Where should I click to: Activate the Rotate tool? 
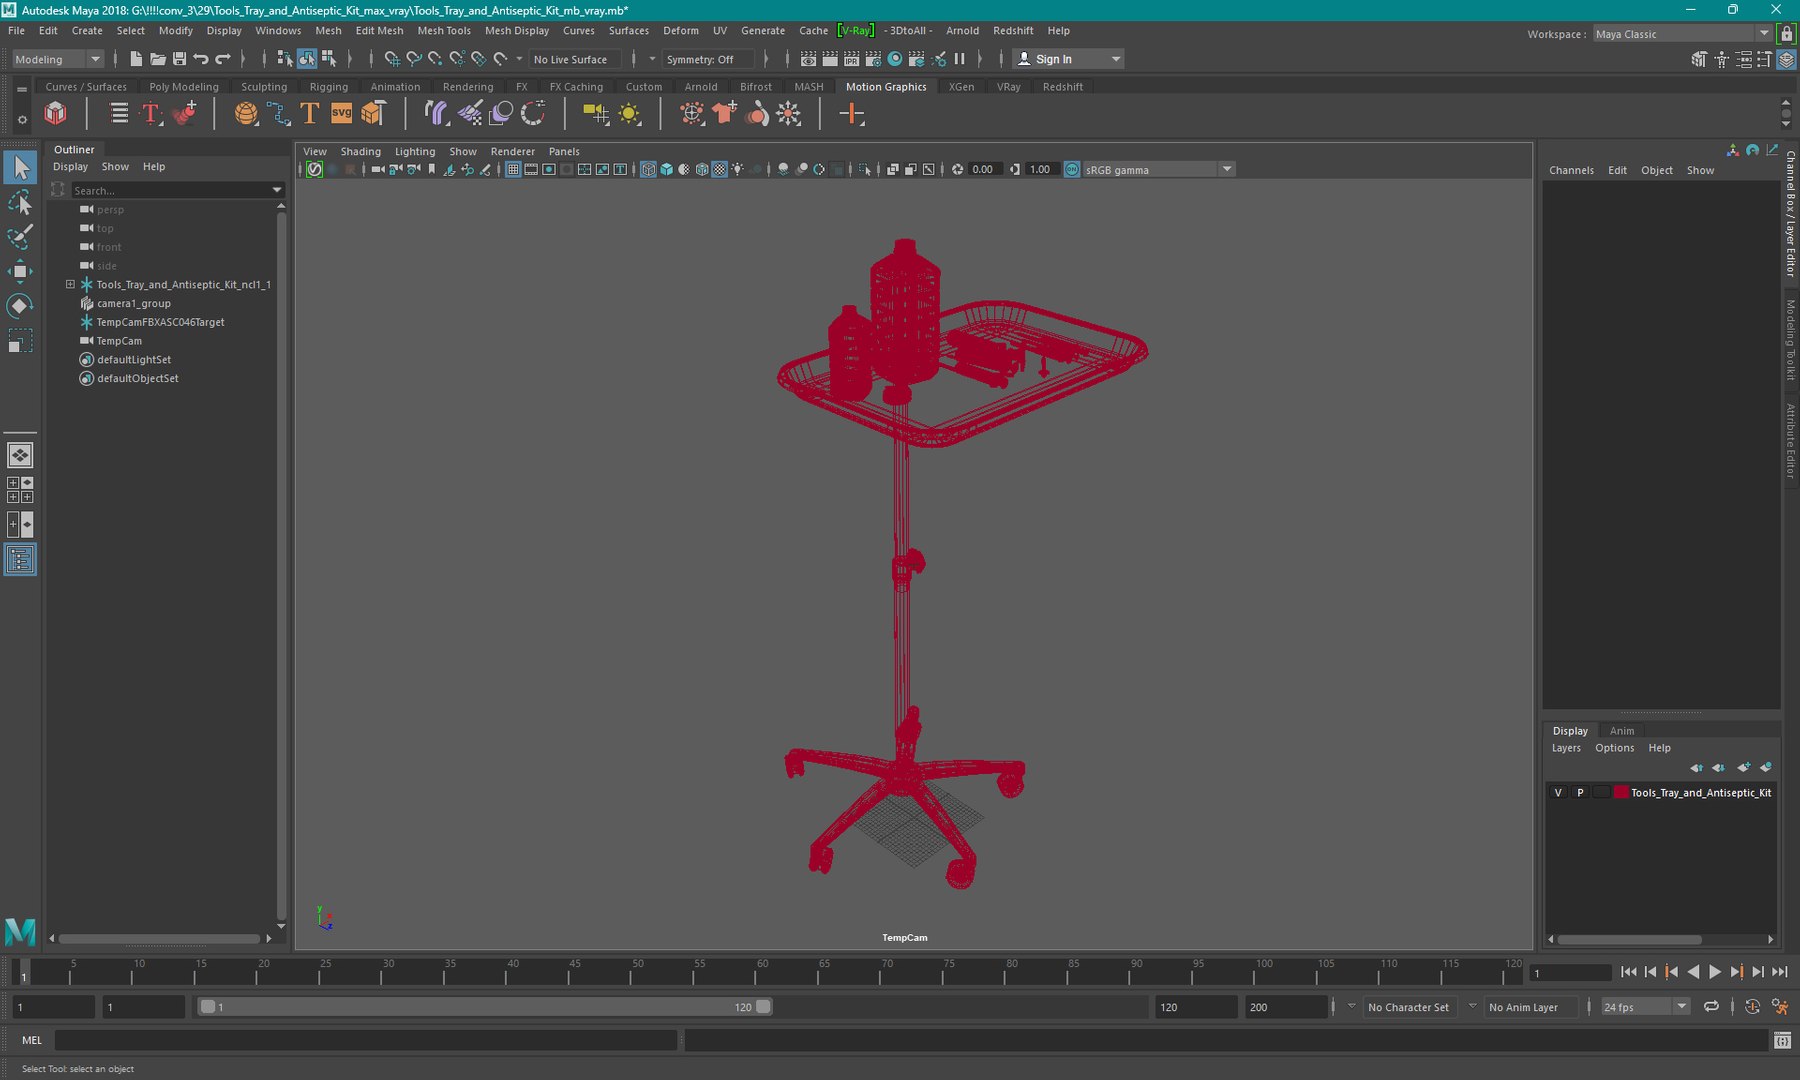(x=20, y=305)
